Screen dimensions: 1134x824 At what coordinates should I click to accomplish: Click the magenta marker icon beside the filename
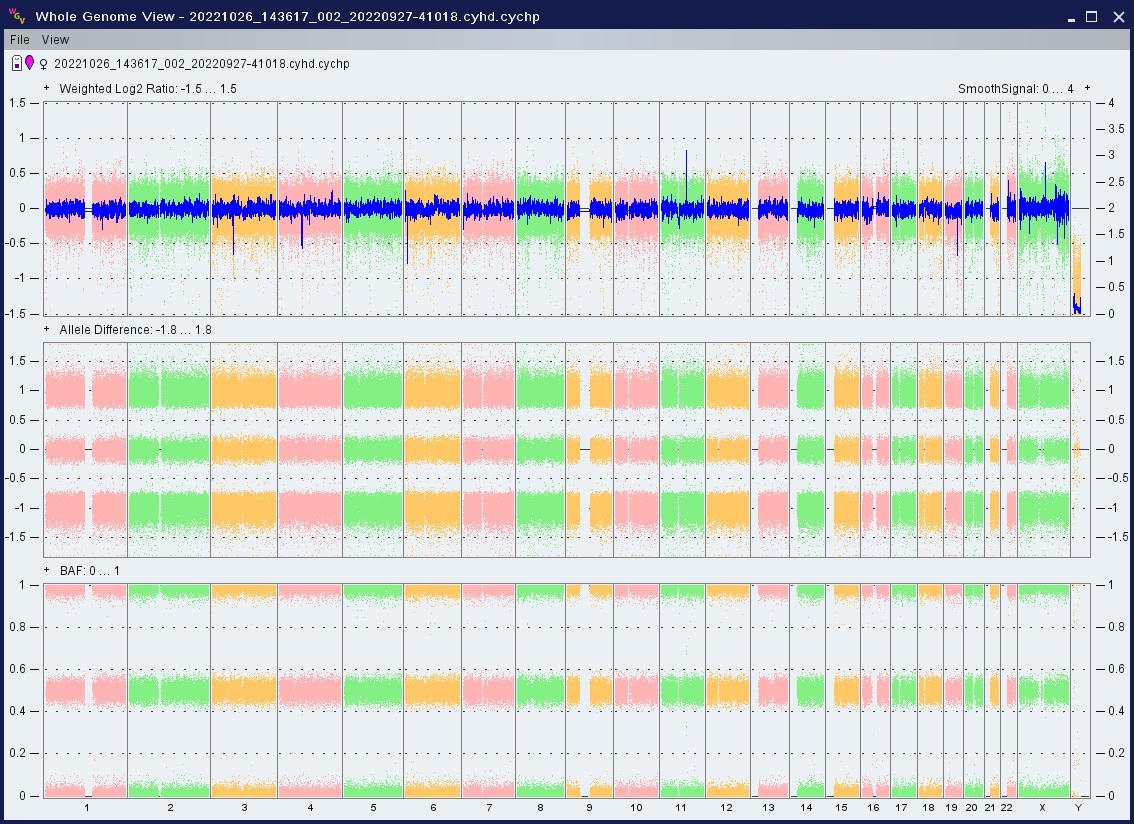(30, 64)
